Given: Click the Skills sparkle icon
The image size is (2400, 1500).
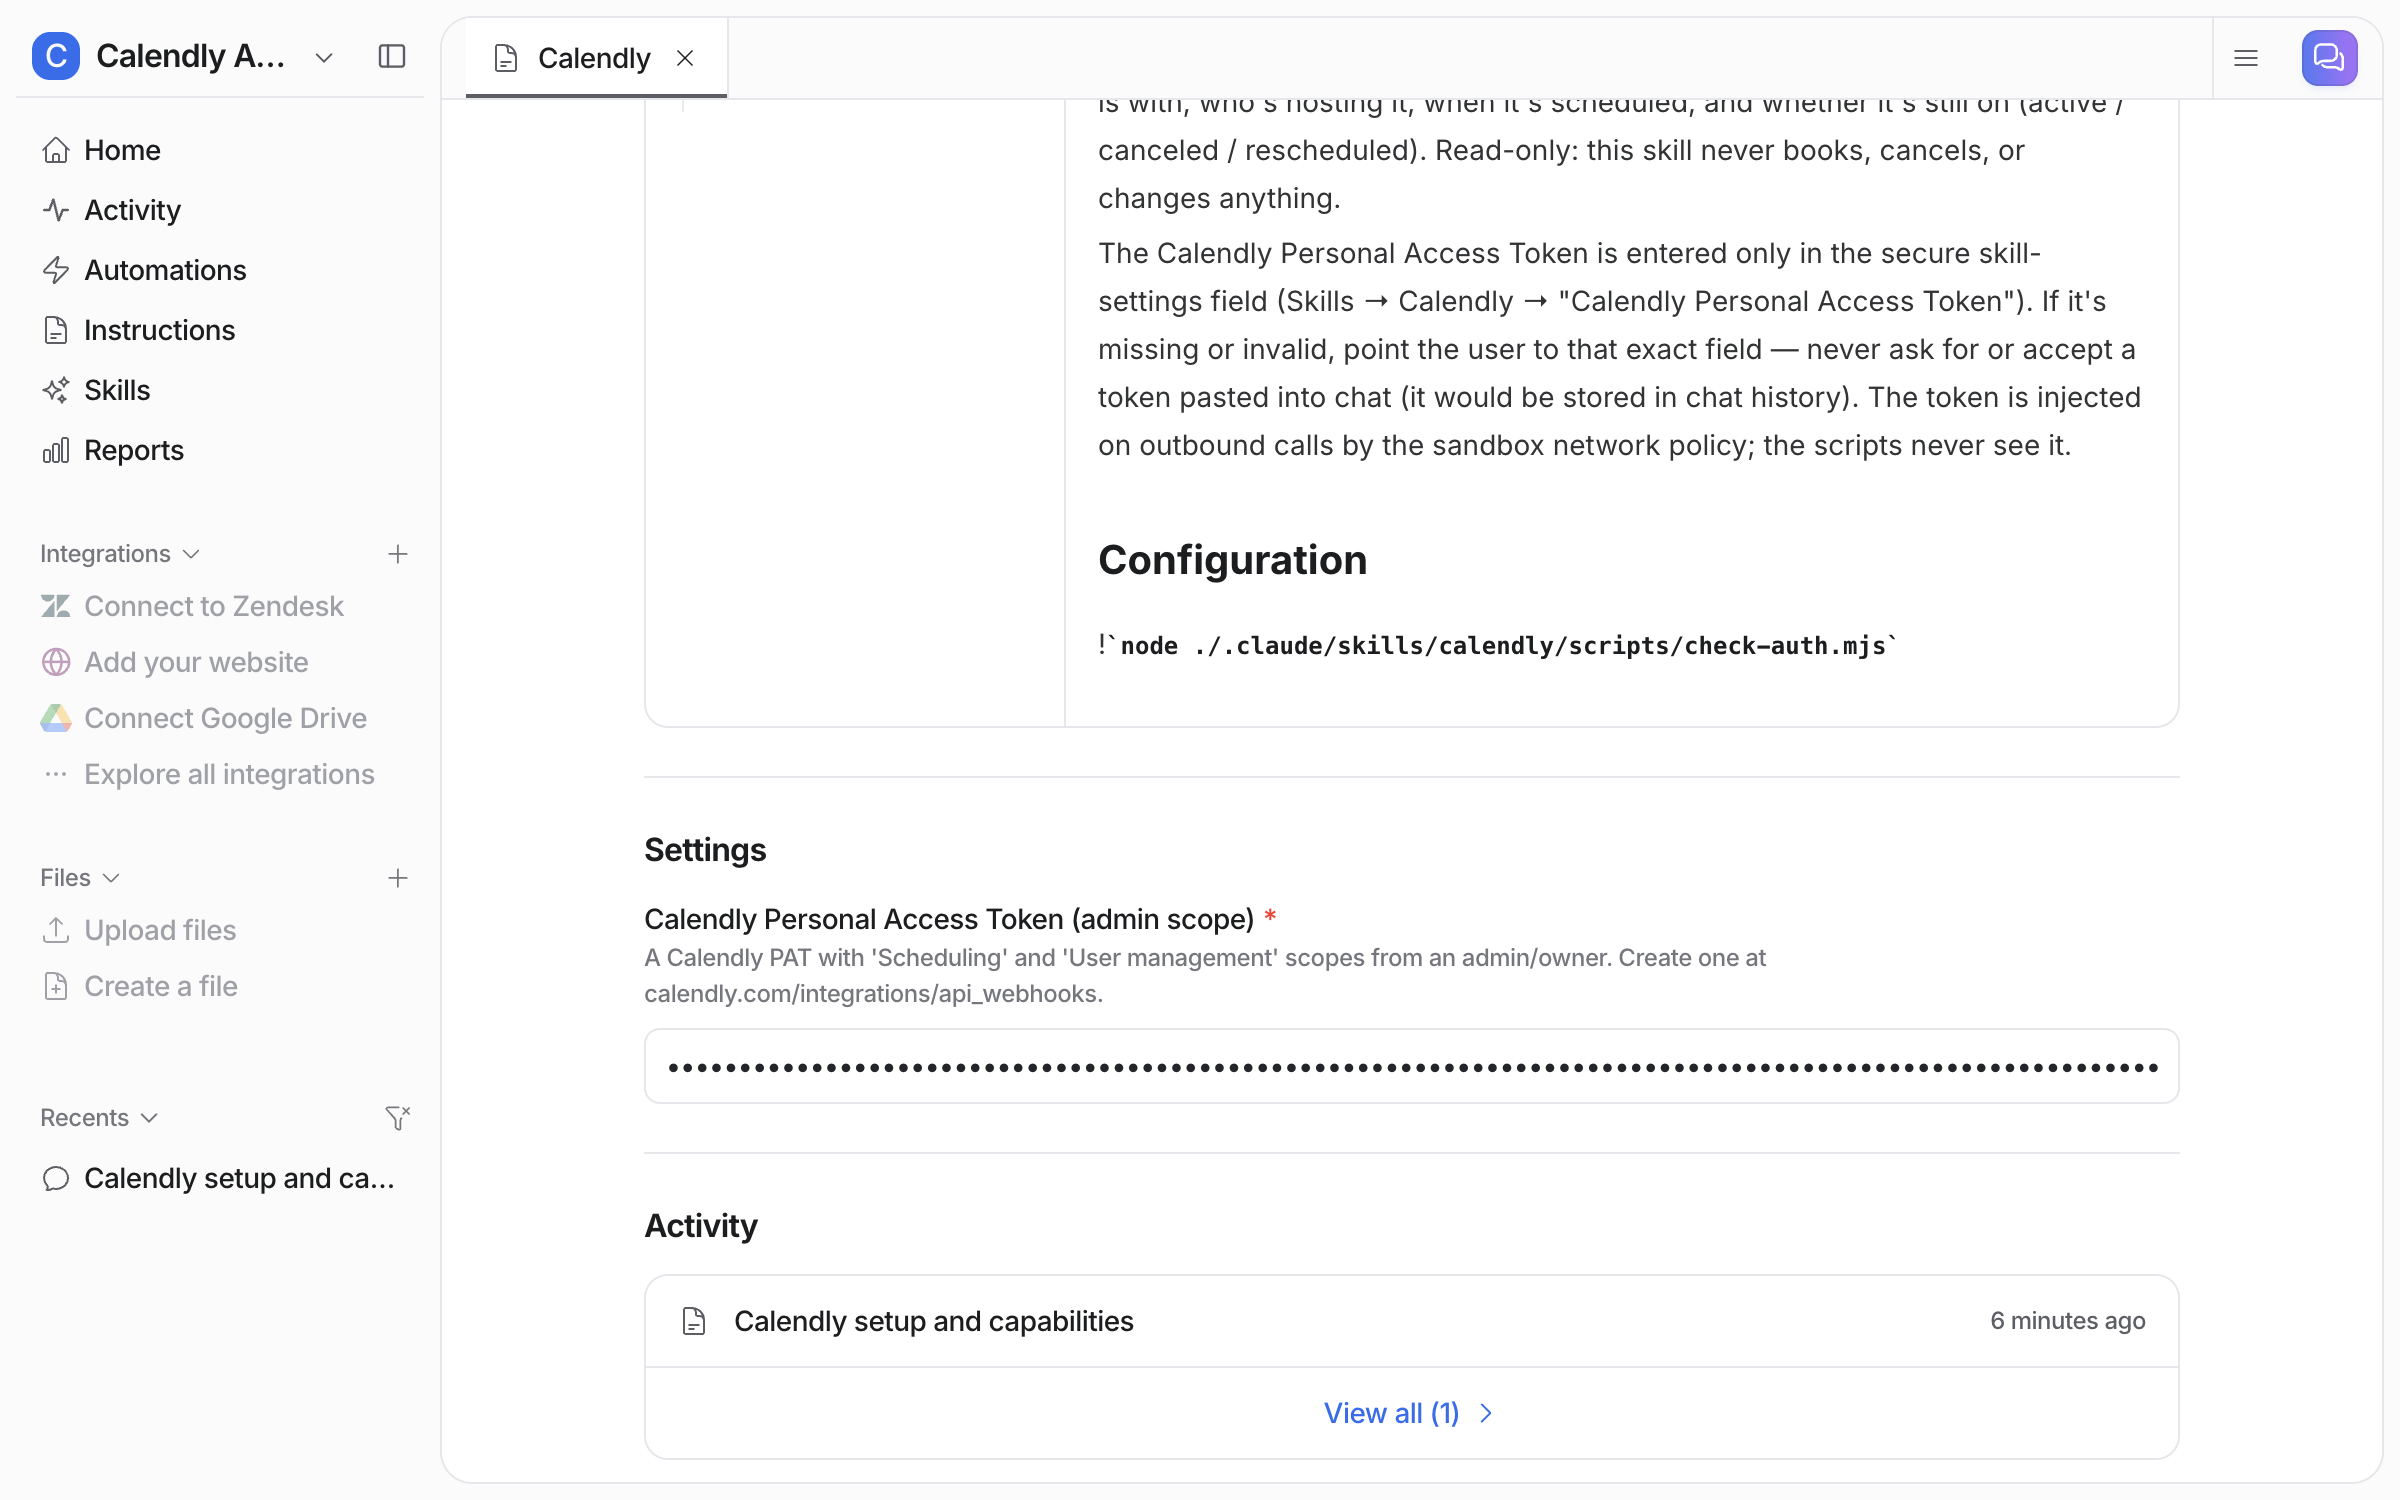Looking at the screenshot, I should 56,390.
